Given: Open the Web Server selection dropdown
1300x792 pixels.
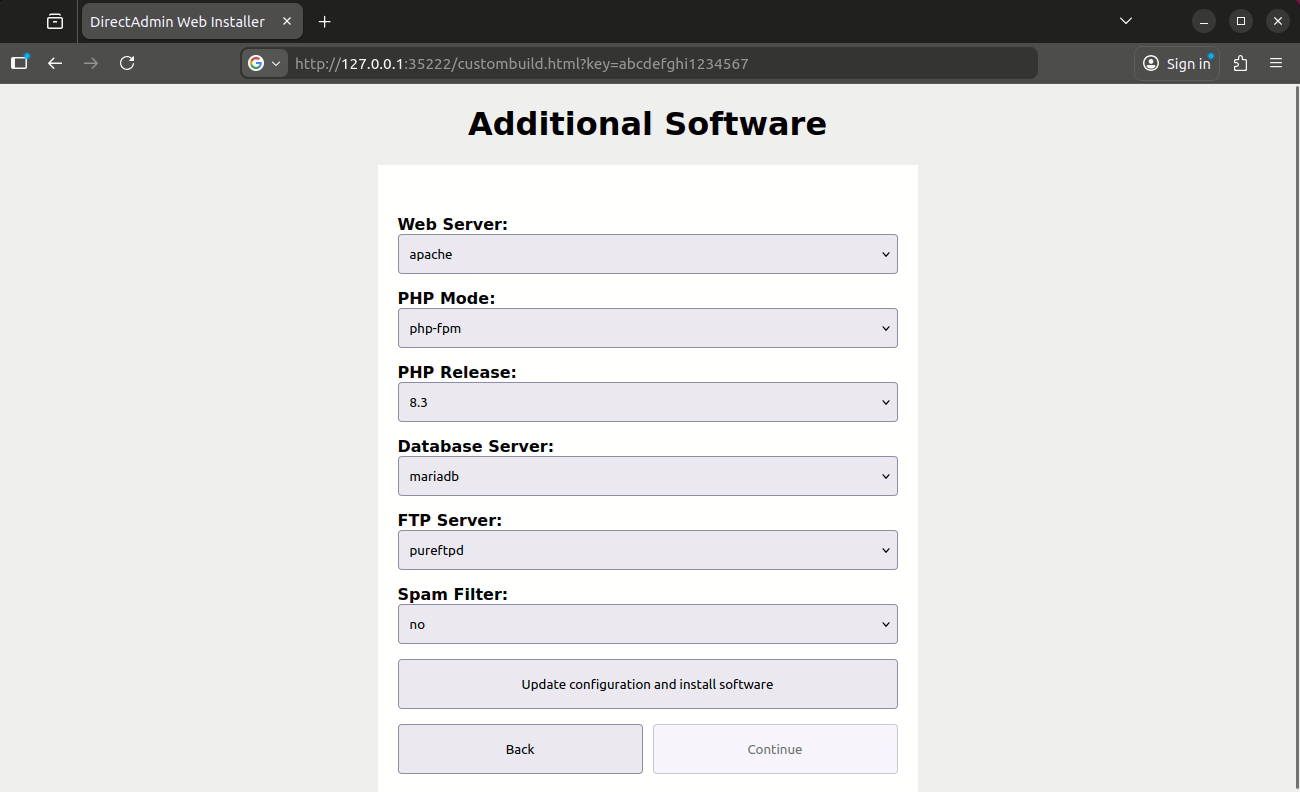Looking at the screenshot, I should tap(648, 254).
